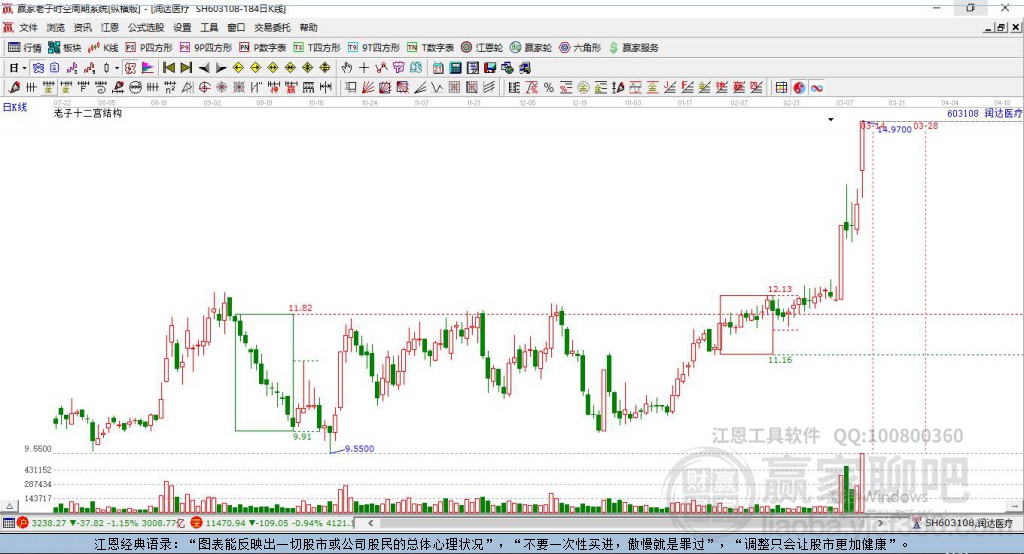
Task: Open the 行情 quotes view
Action: [25, 48]
